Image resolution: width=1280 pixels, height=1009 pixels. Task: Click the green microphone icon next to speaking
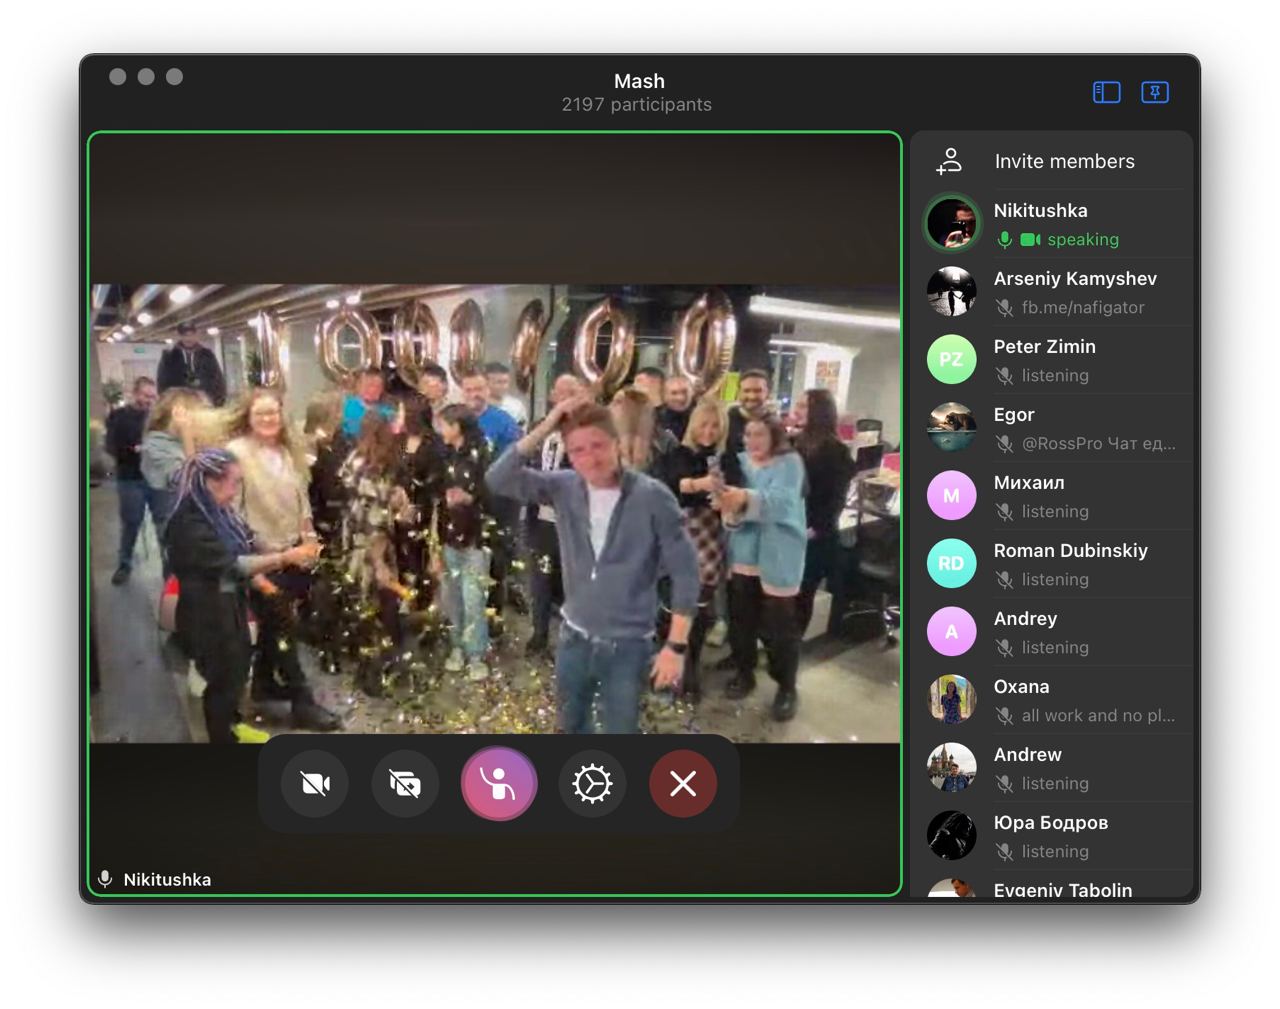tap(1005, 240)
